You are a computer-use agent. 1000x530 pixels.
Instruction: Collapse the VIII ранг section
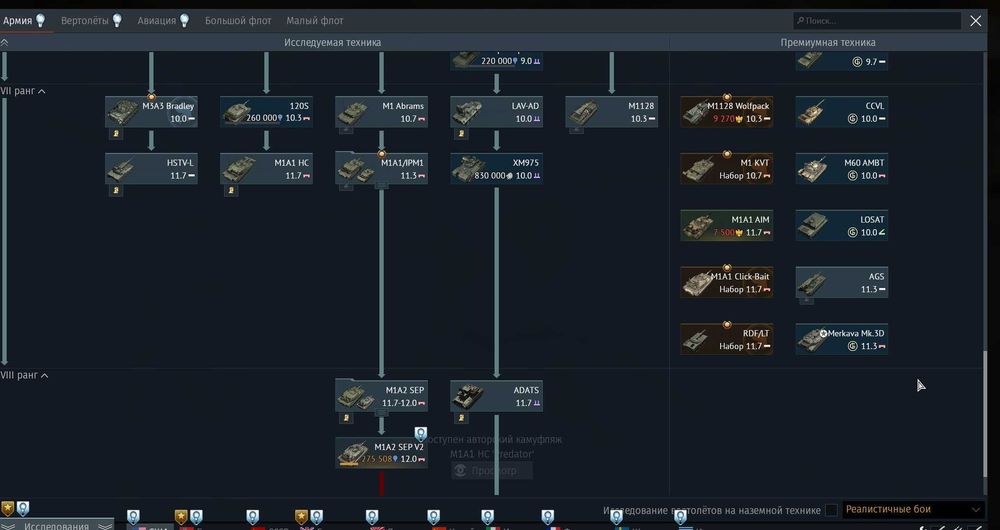pos(25,375)
